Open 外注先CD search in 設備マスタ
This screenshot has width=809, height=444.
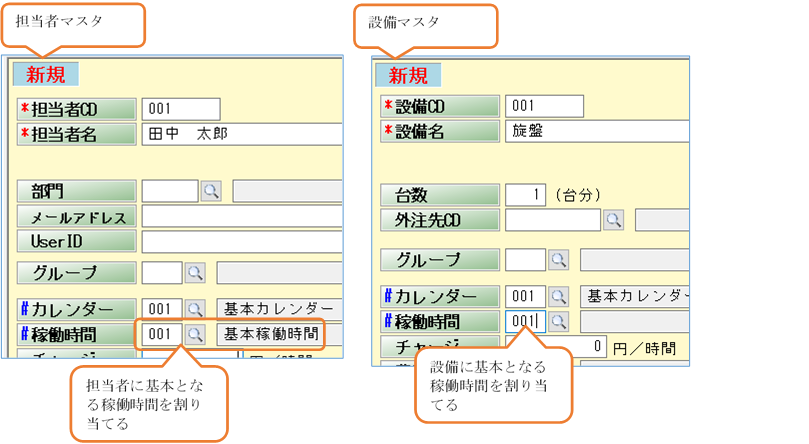pos(613,220)
